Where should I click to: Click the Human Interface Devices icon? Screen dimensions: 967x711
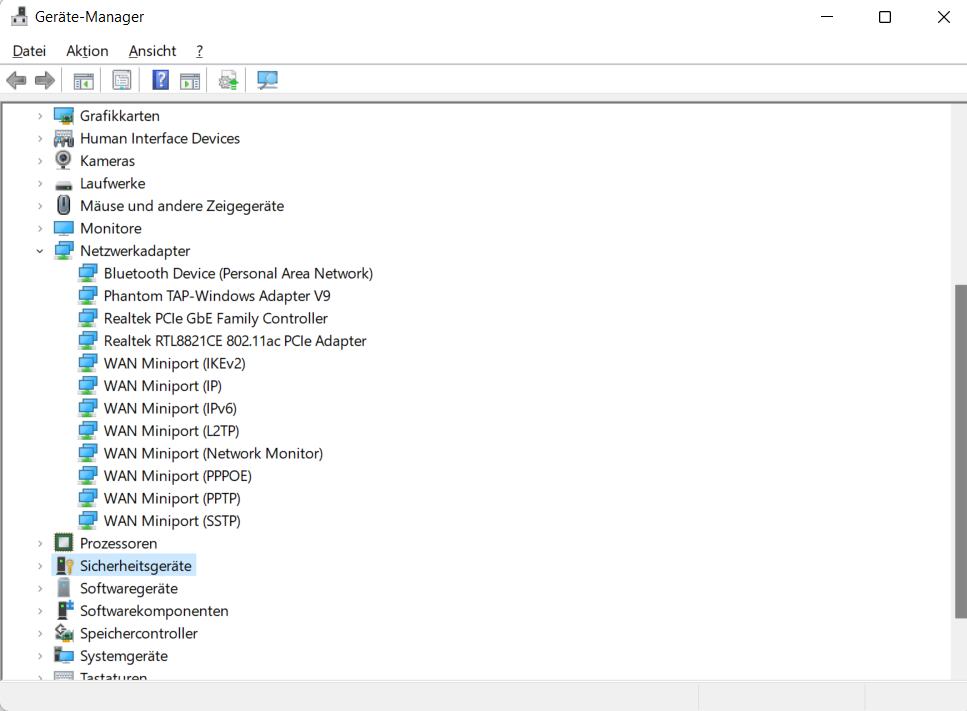point(64,139)
